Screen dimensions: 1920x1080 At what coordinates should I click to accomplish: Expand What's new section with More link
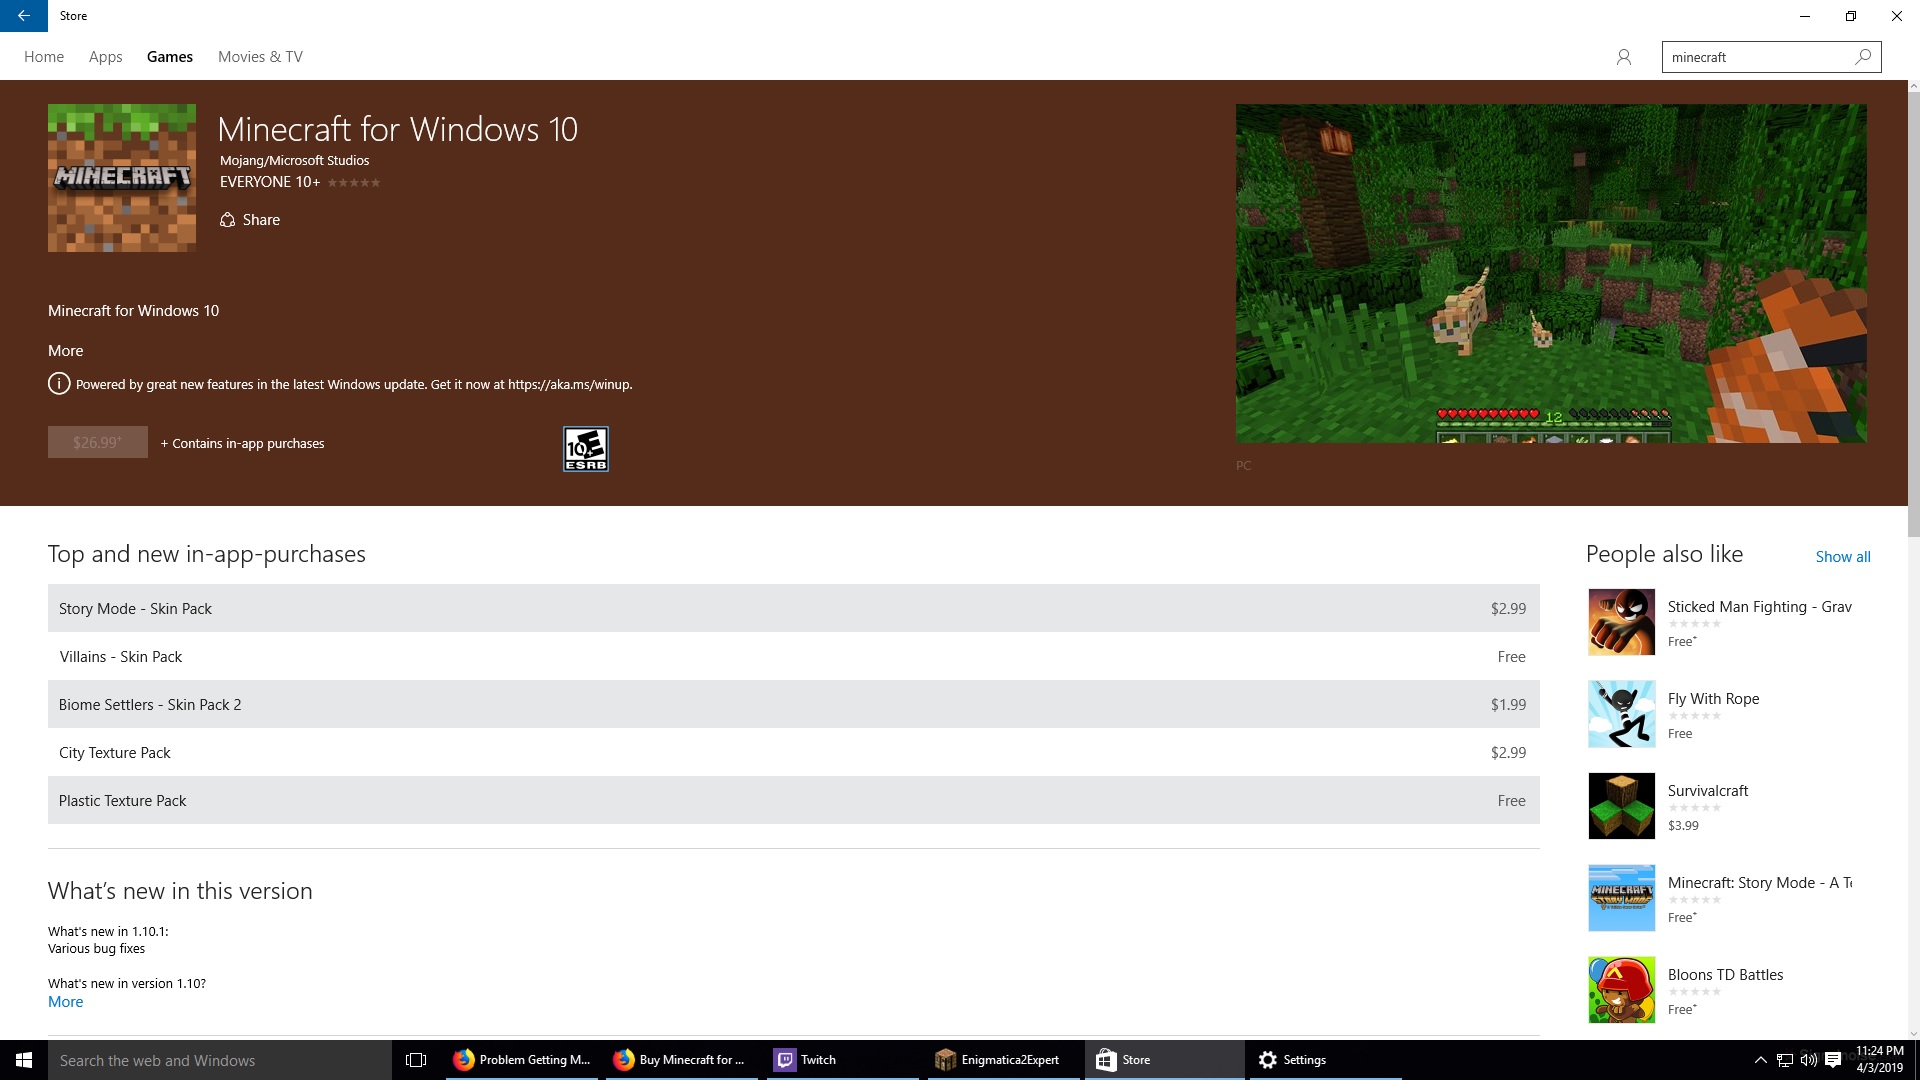[x=66, y=1002]
